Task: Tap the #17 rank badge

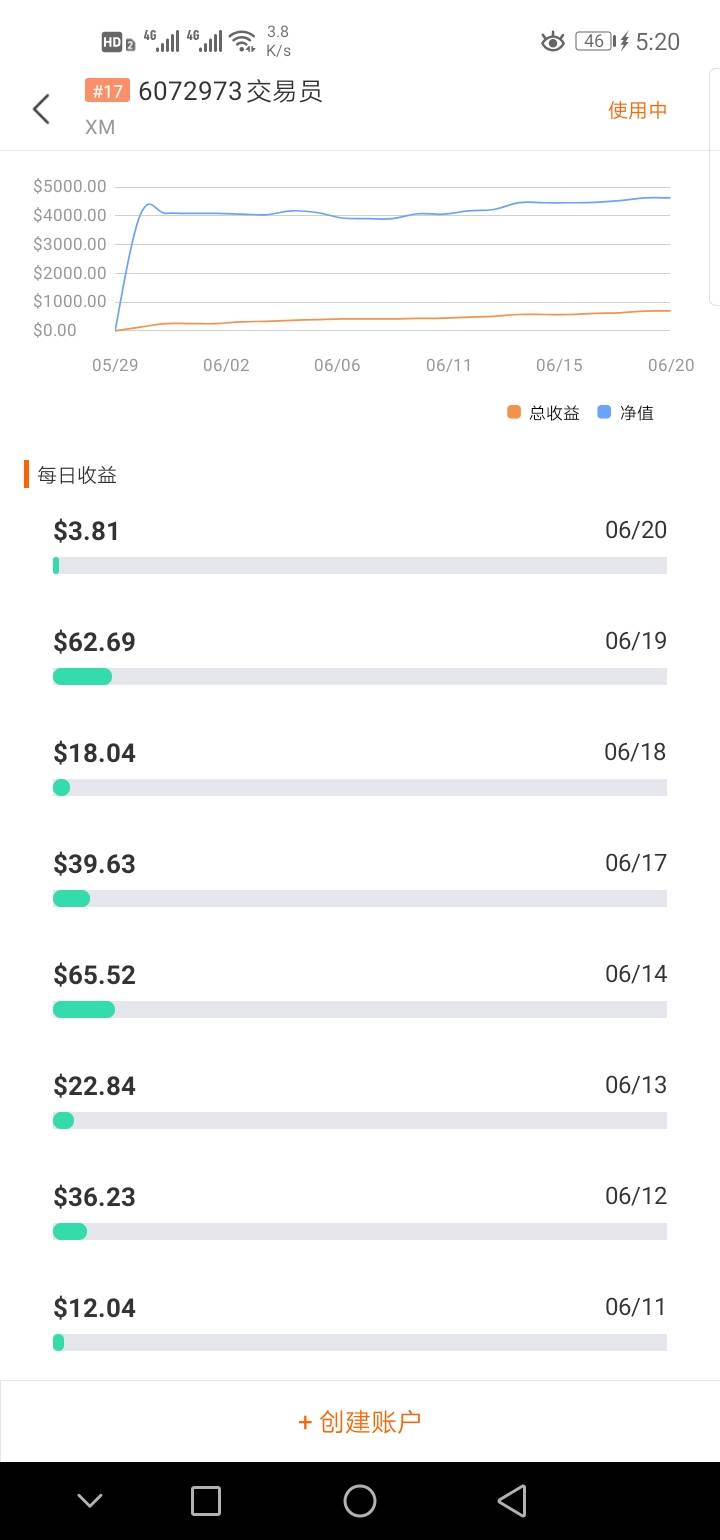Action: (x=108, y=92)
